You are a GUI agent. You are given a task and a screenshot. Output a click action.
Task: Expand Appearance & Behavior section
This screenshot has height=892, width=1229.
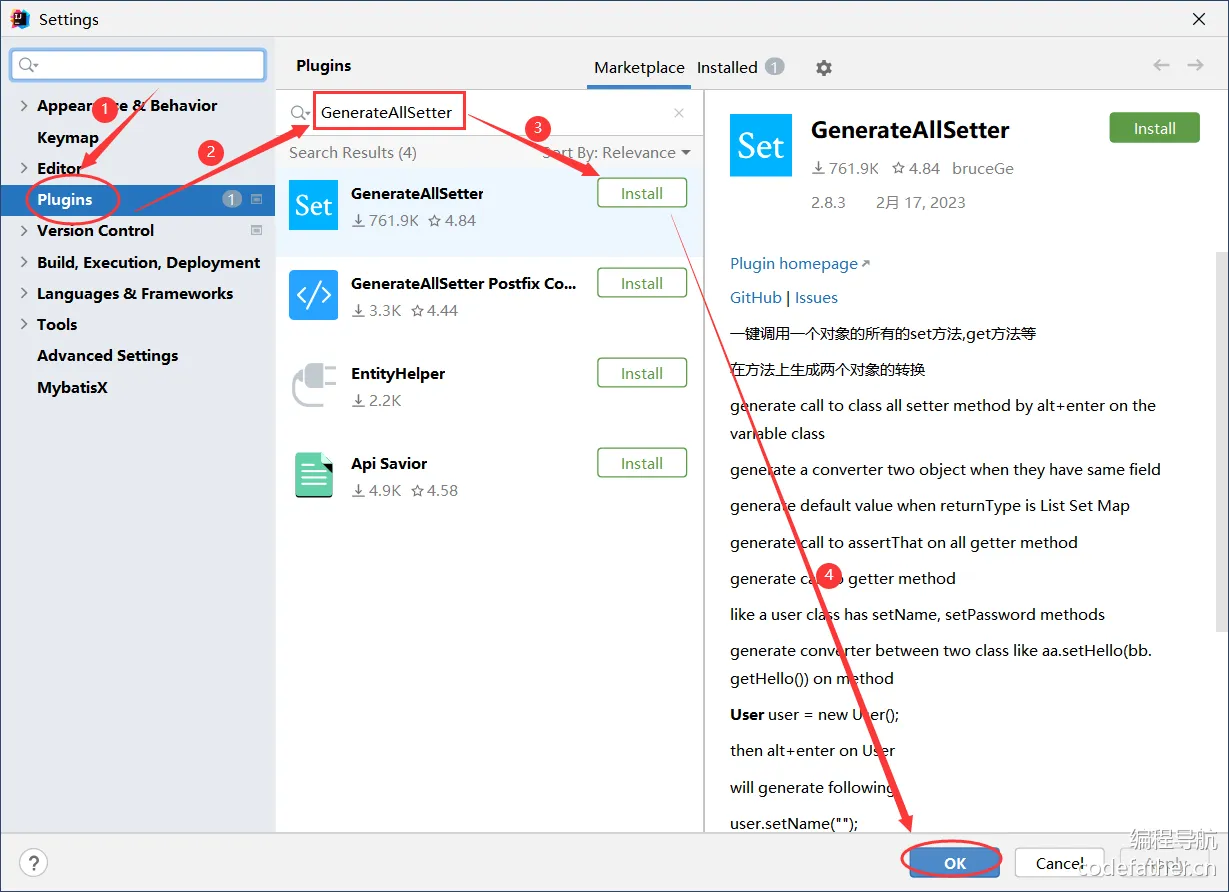24,105
